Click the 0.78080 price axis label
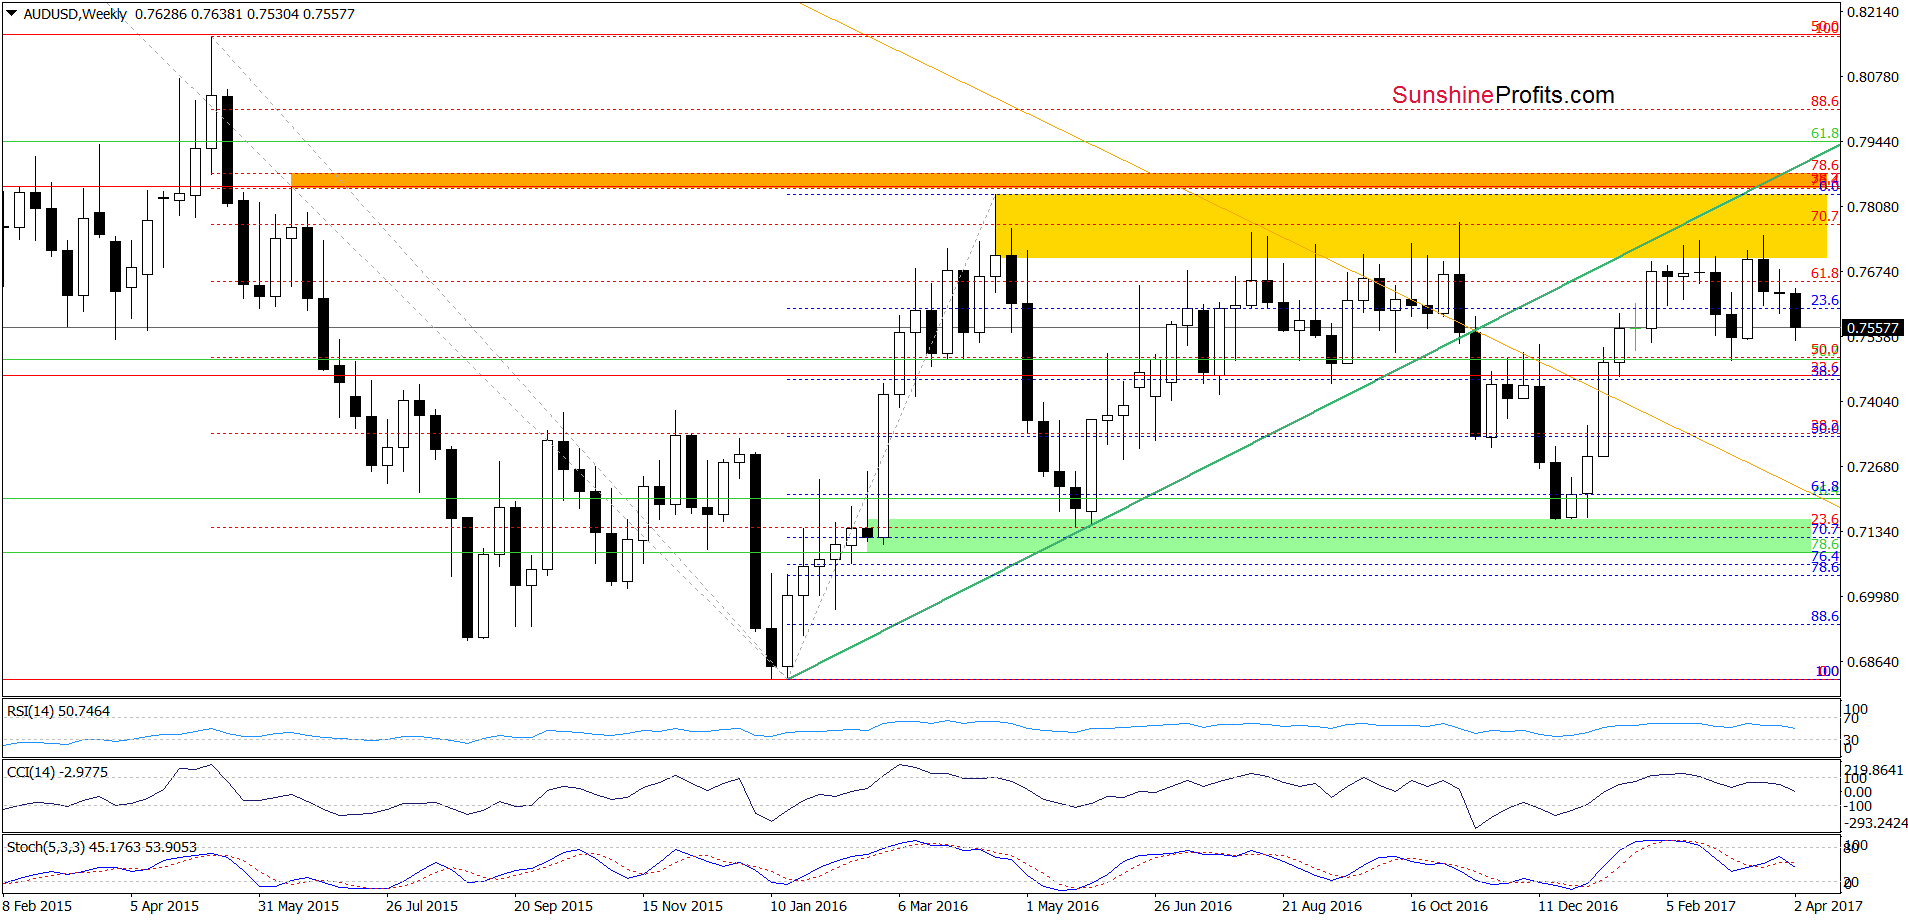This screenshot has width=1908, height=920. (1872, 207)
